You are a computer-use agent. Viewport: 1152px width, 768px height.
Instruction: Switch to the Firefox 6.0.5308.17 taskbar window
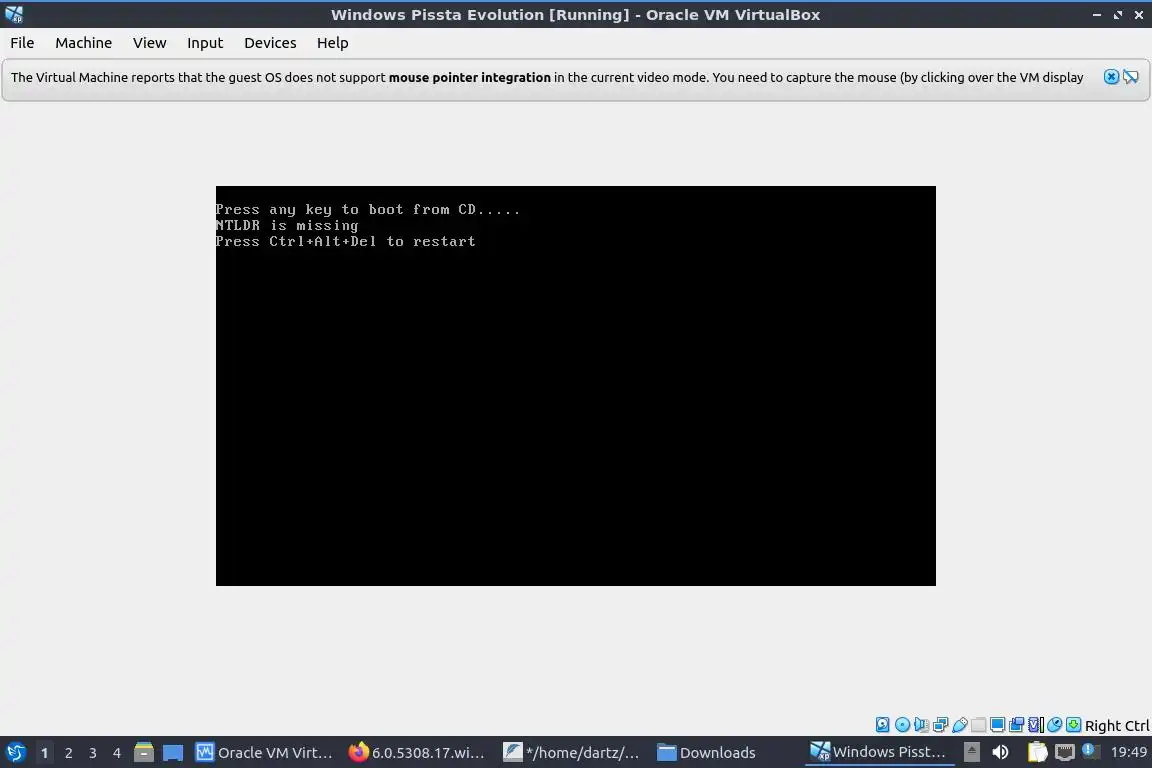[417, 752]
